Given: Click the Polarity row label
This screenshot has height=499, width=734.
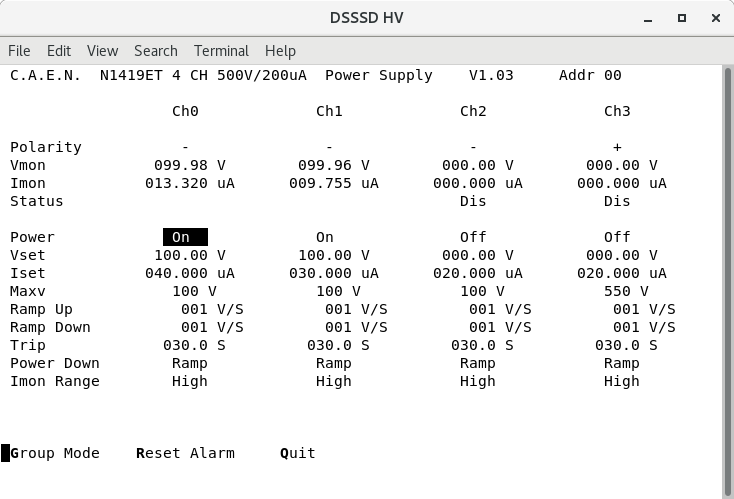Looking at the screenshot, I should click(x=46, y=147).
